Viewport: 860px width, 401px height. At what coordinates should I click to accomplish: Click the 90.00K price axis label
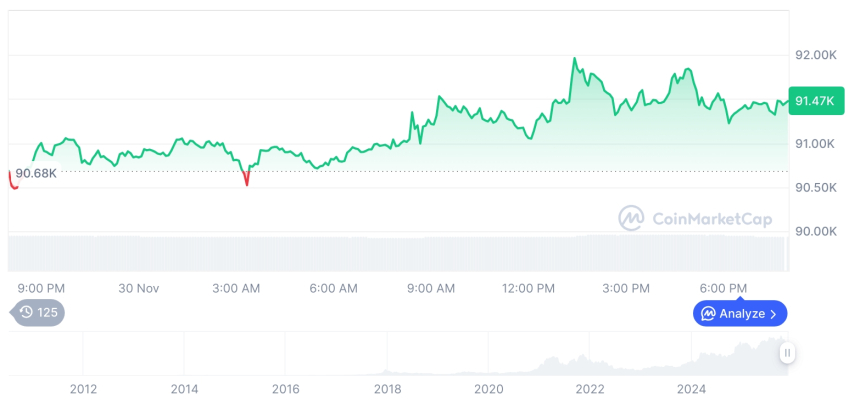tap(814, 231)
